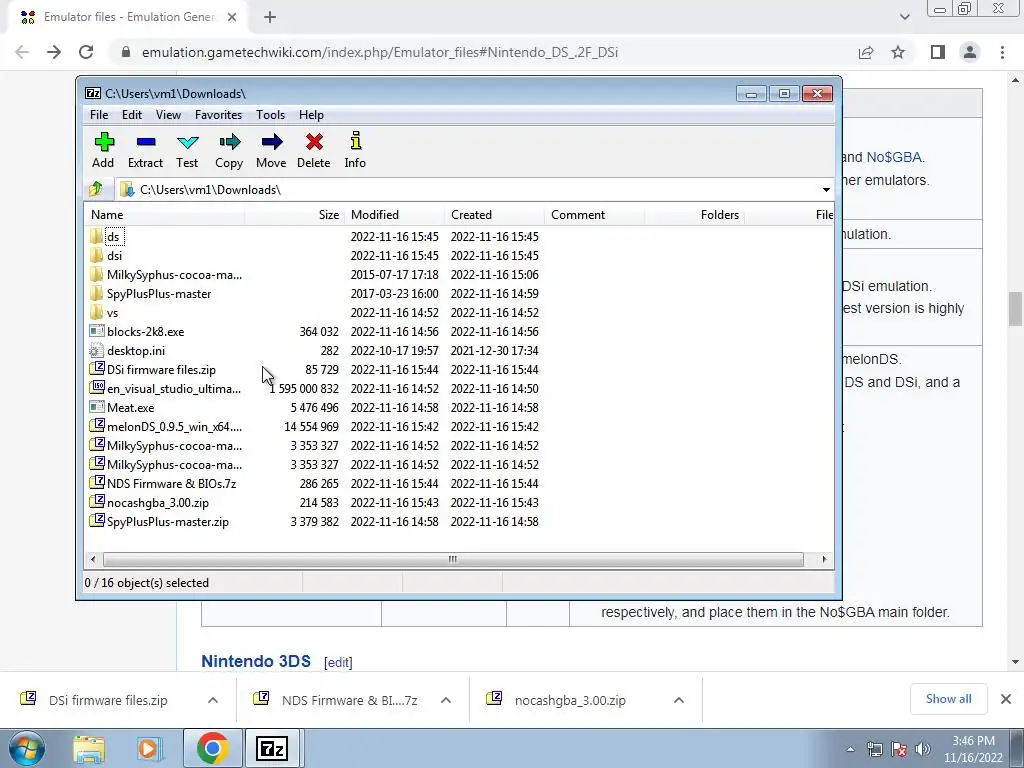Screen dimensions: 1024x768
Task: Select the melonDS_0.9.5 archive icon
Action: coord(97,426)
